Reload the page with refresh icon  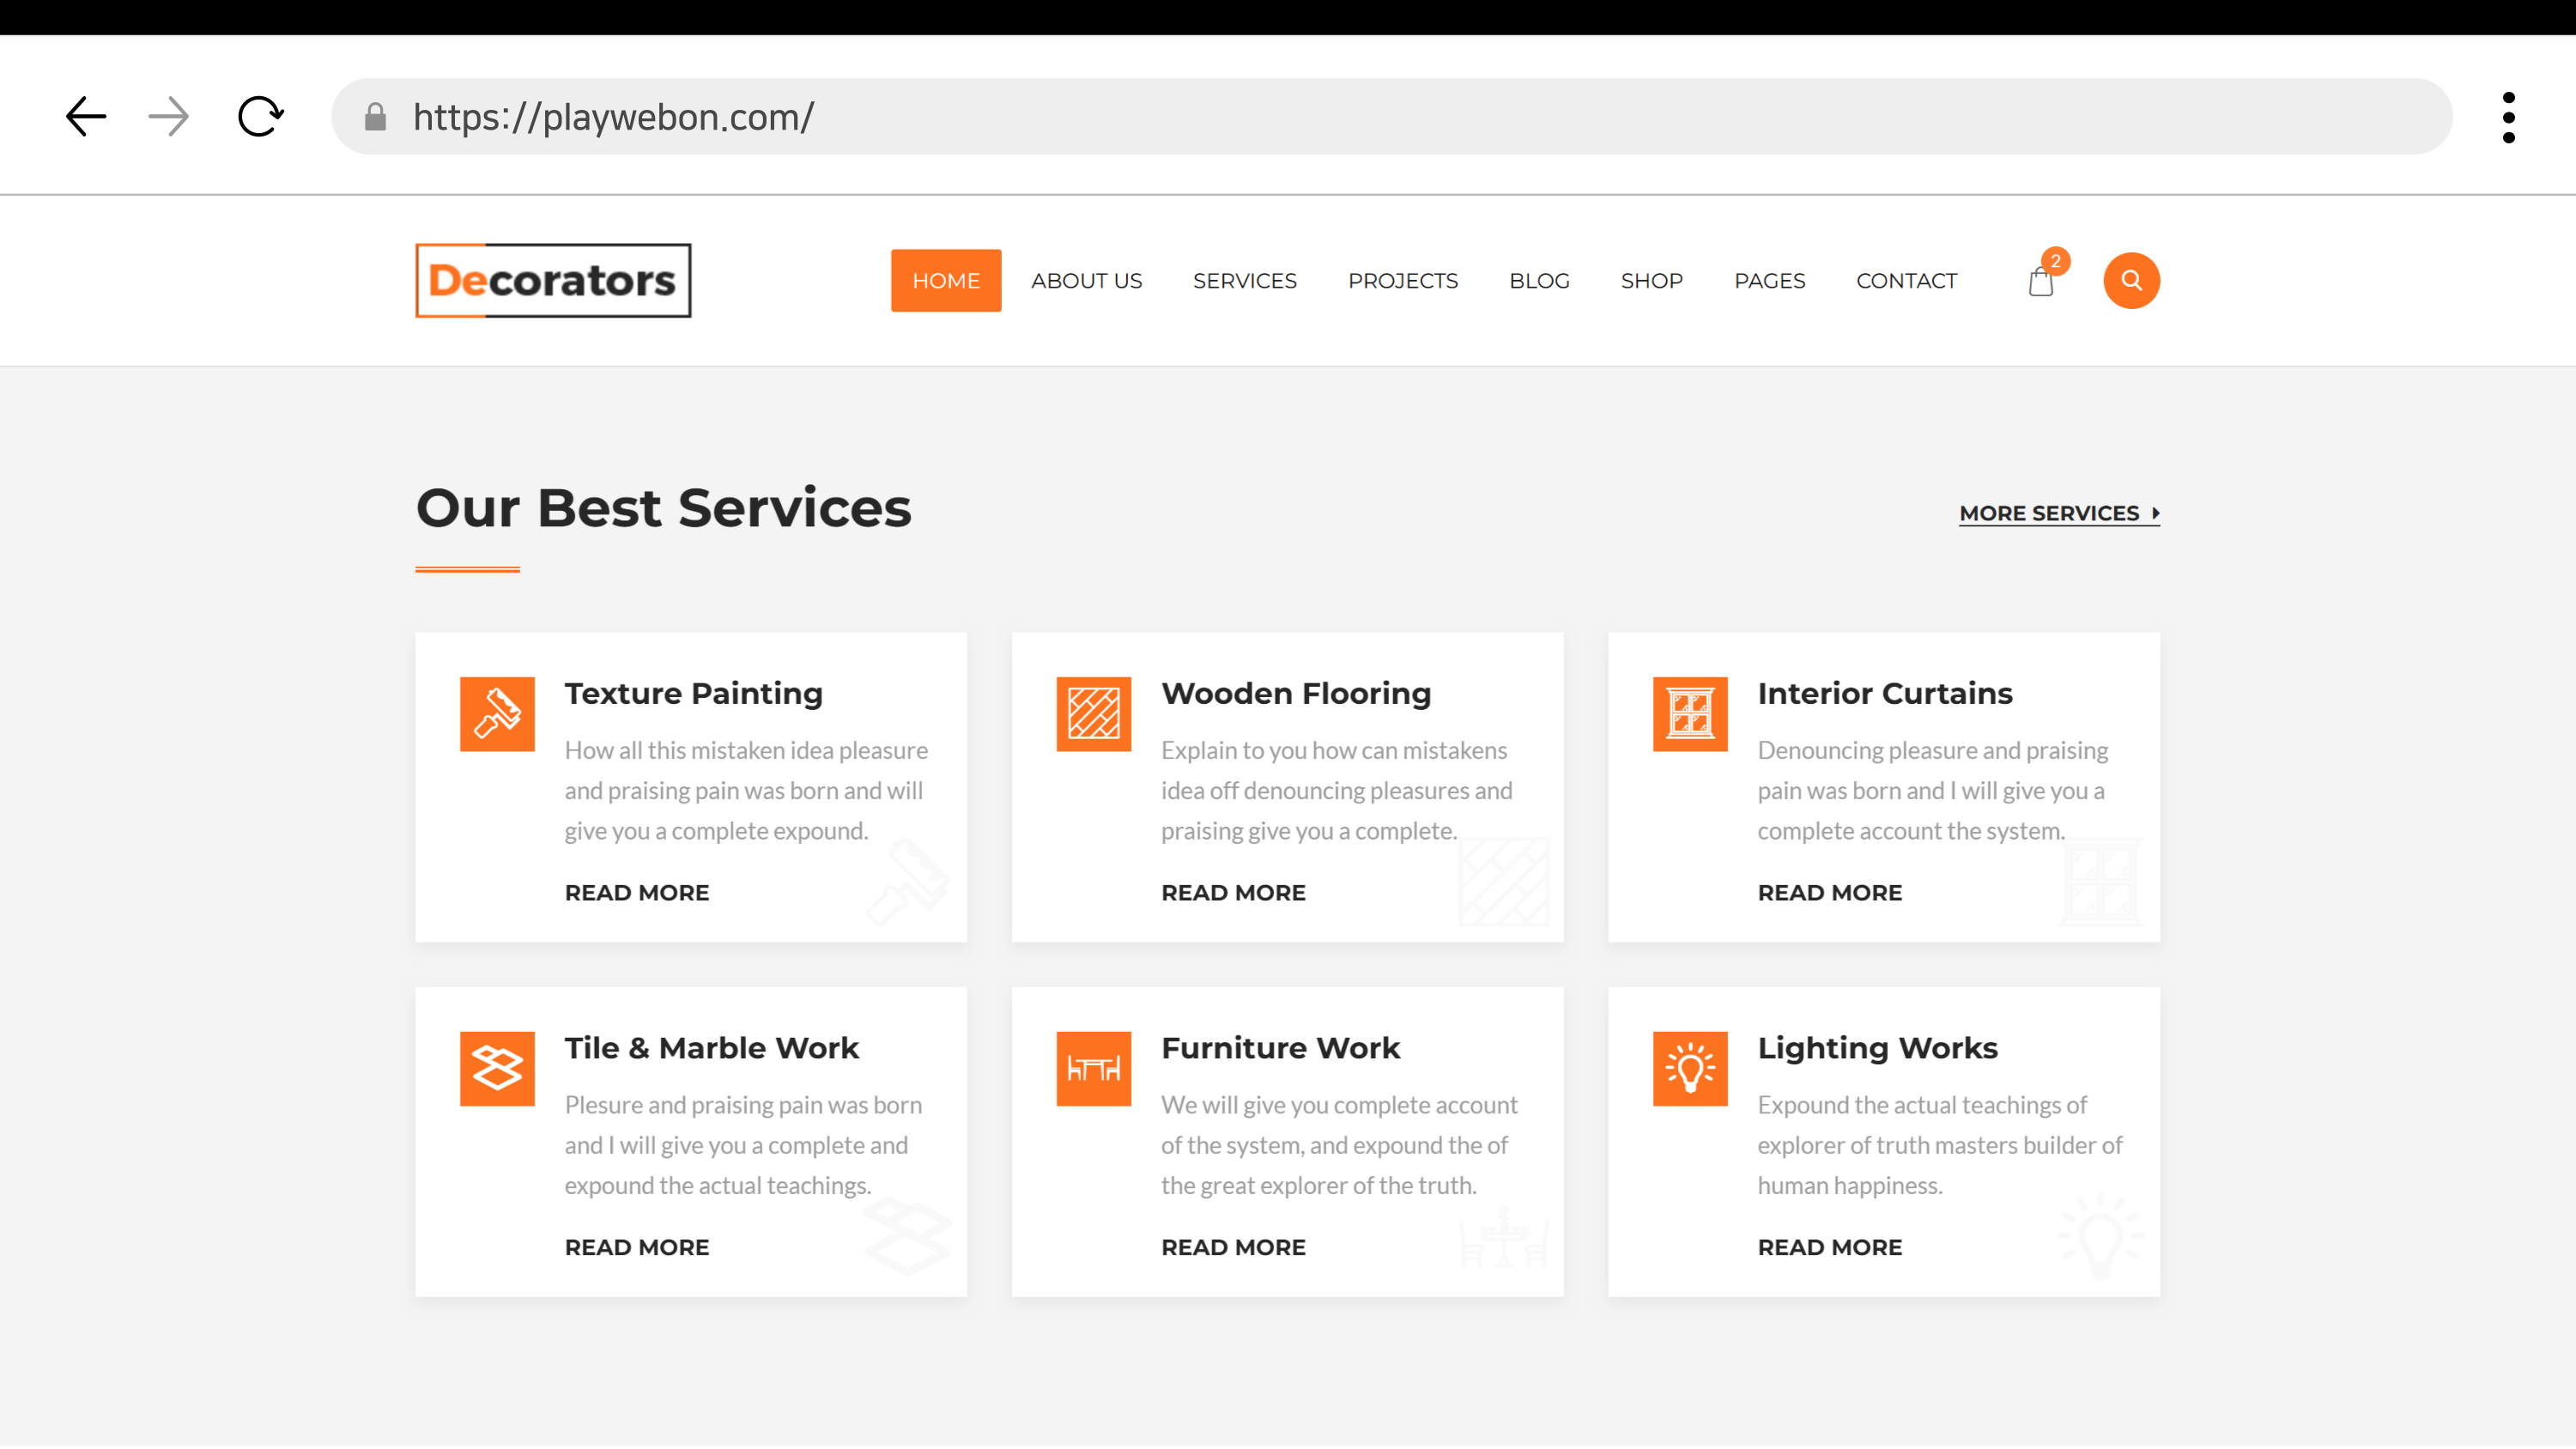click(260, 116)
